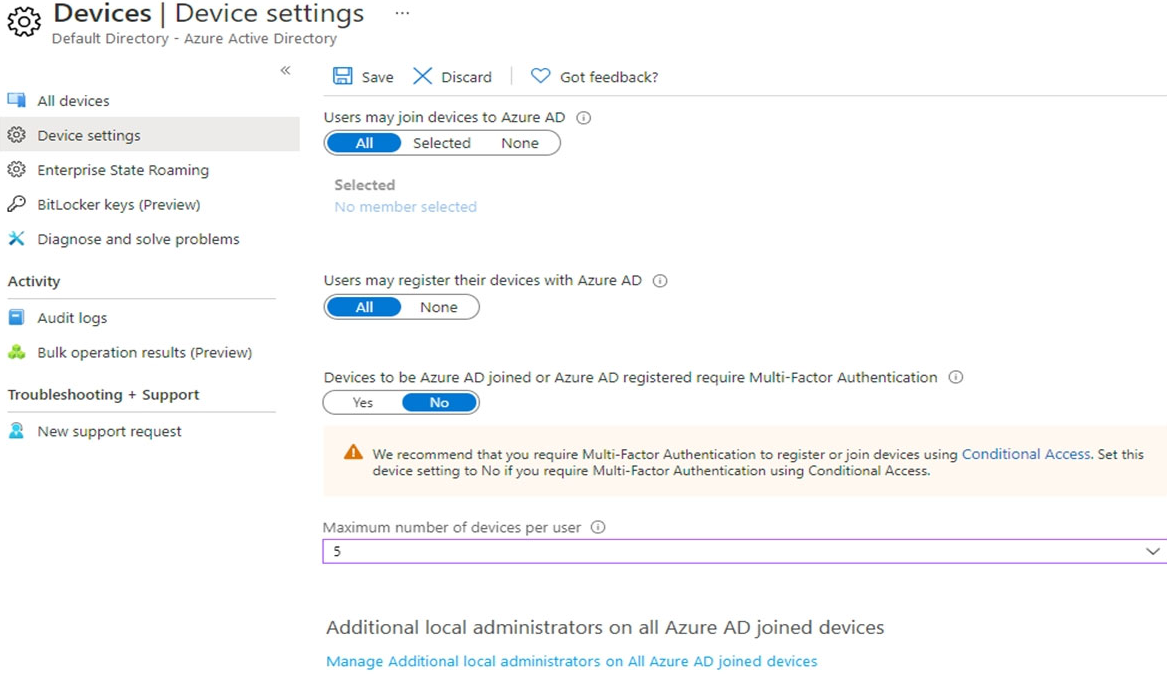The width and height of the screenshot is (1167, 674).
Task: Open the ellipsis more options menu
Action: coord(402,14)
